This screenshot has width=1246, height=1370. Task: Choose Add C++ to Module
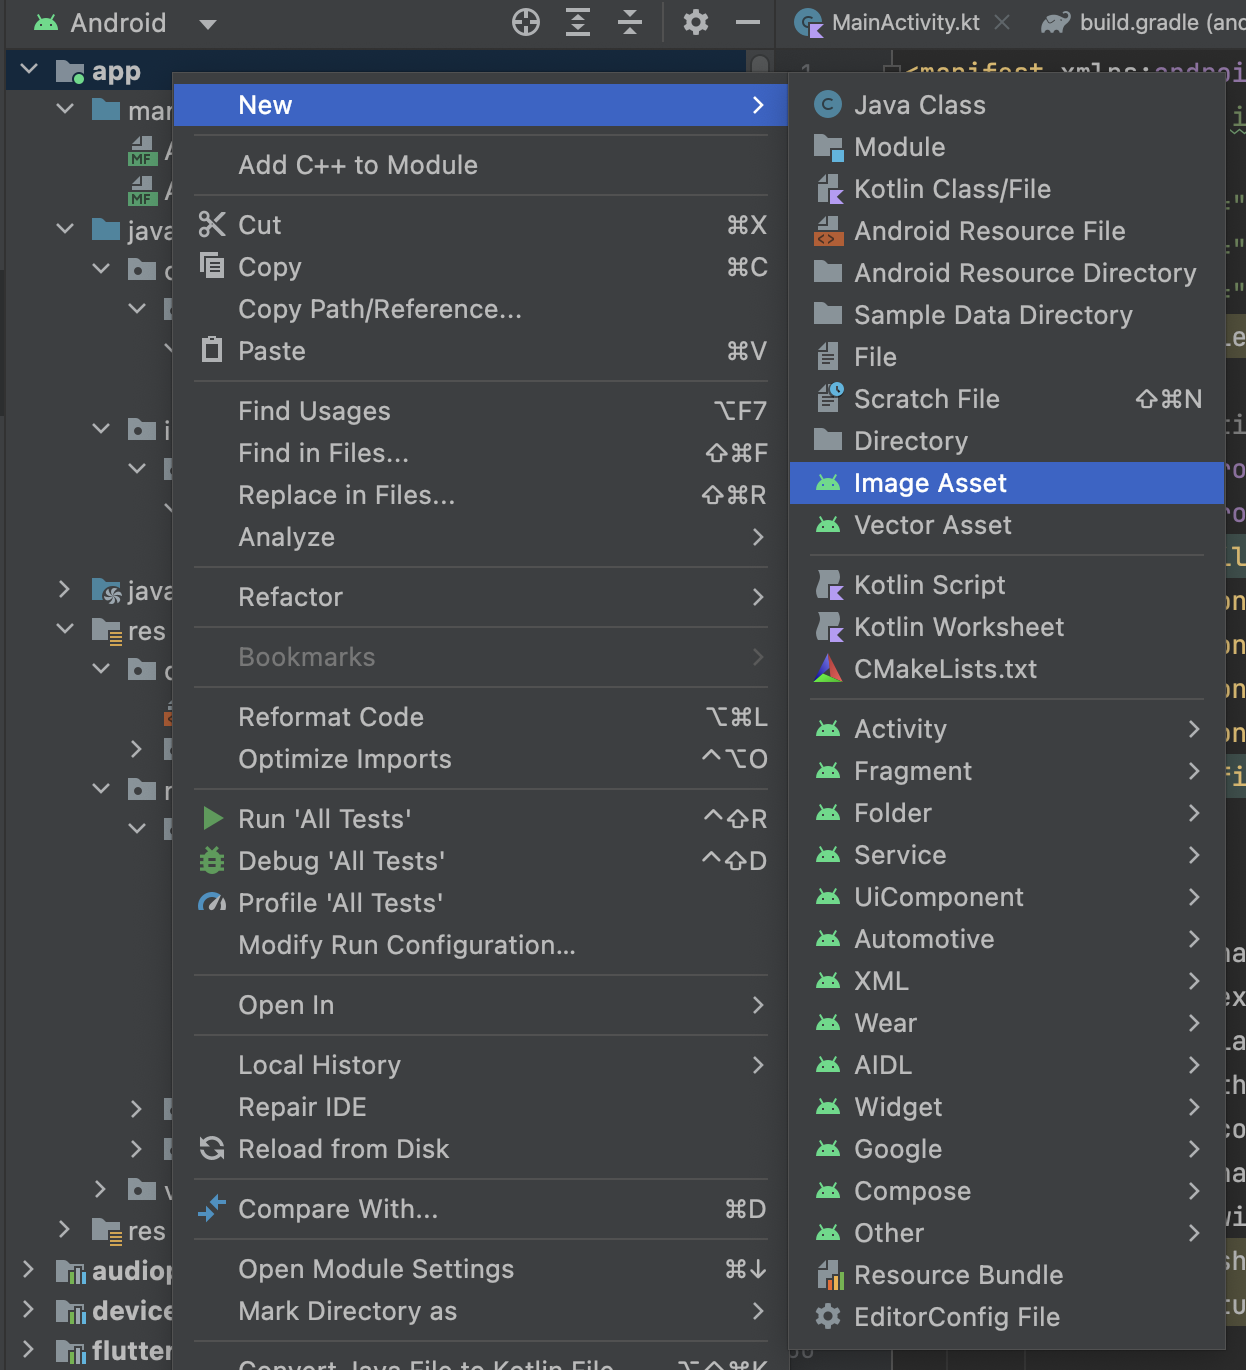pyautogui.click(x=481, y=165)
